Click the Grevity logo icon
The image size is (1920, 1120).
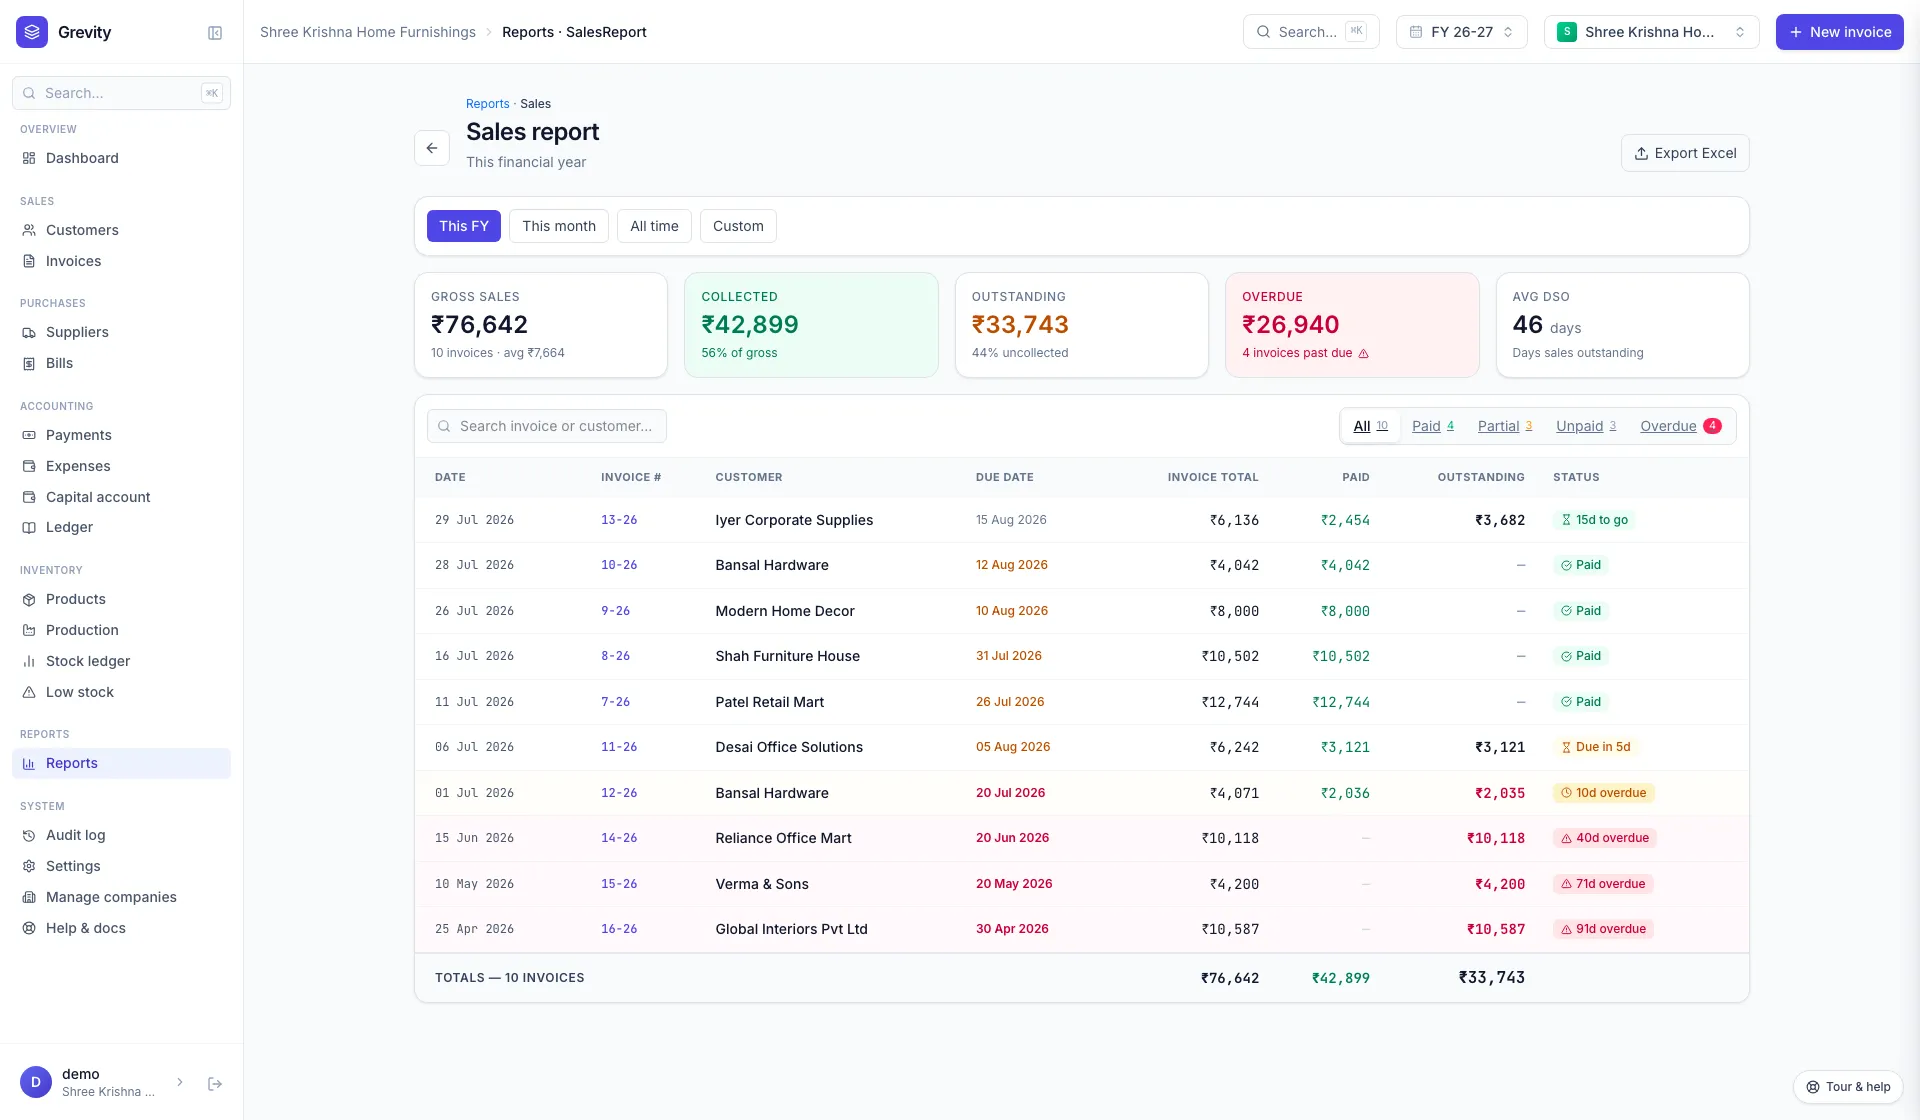(x=32, y=32)
